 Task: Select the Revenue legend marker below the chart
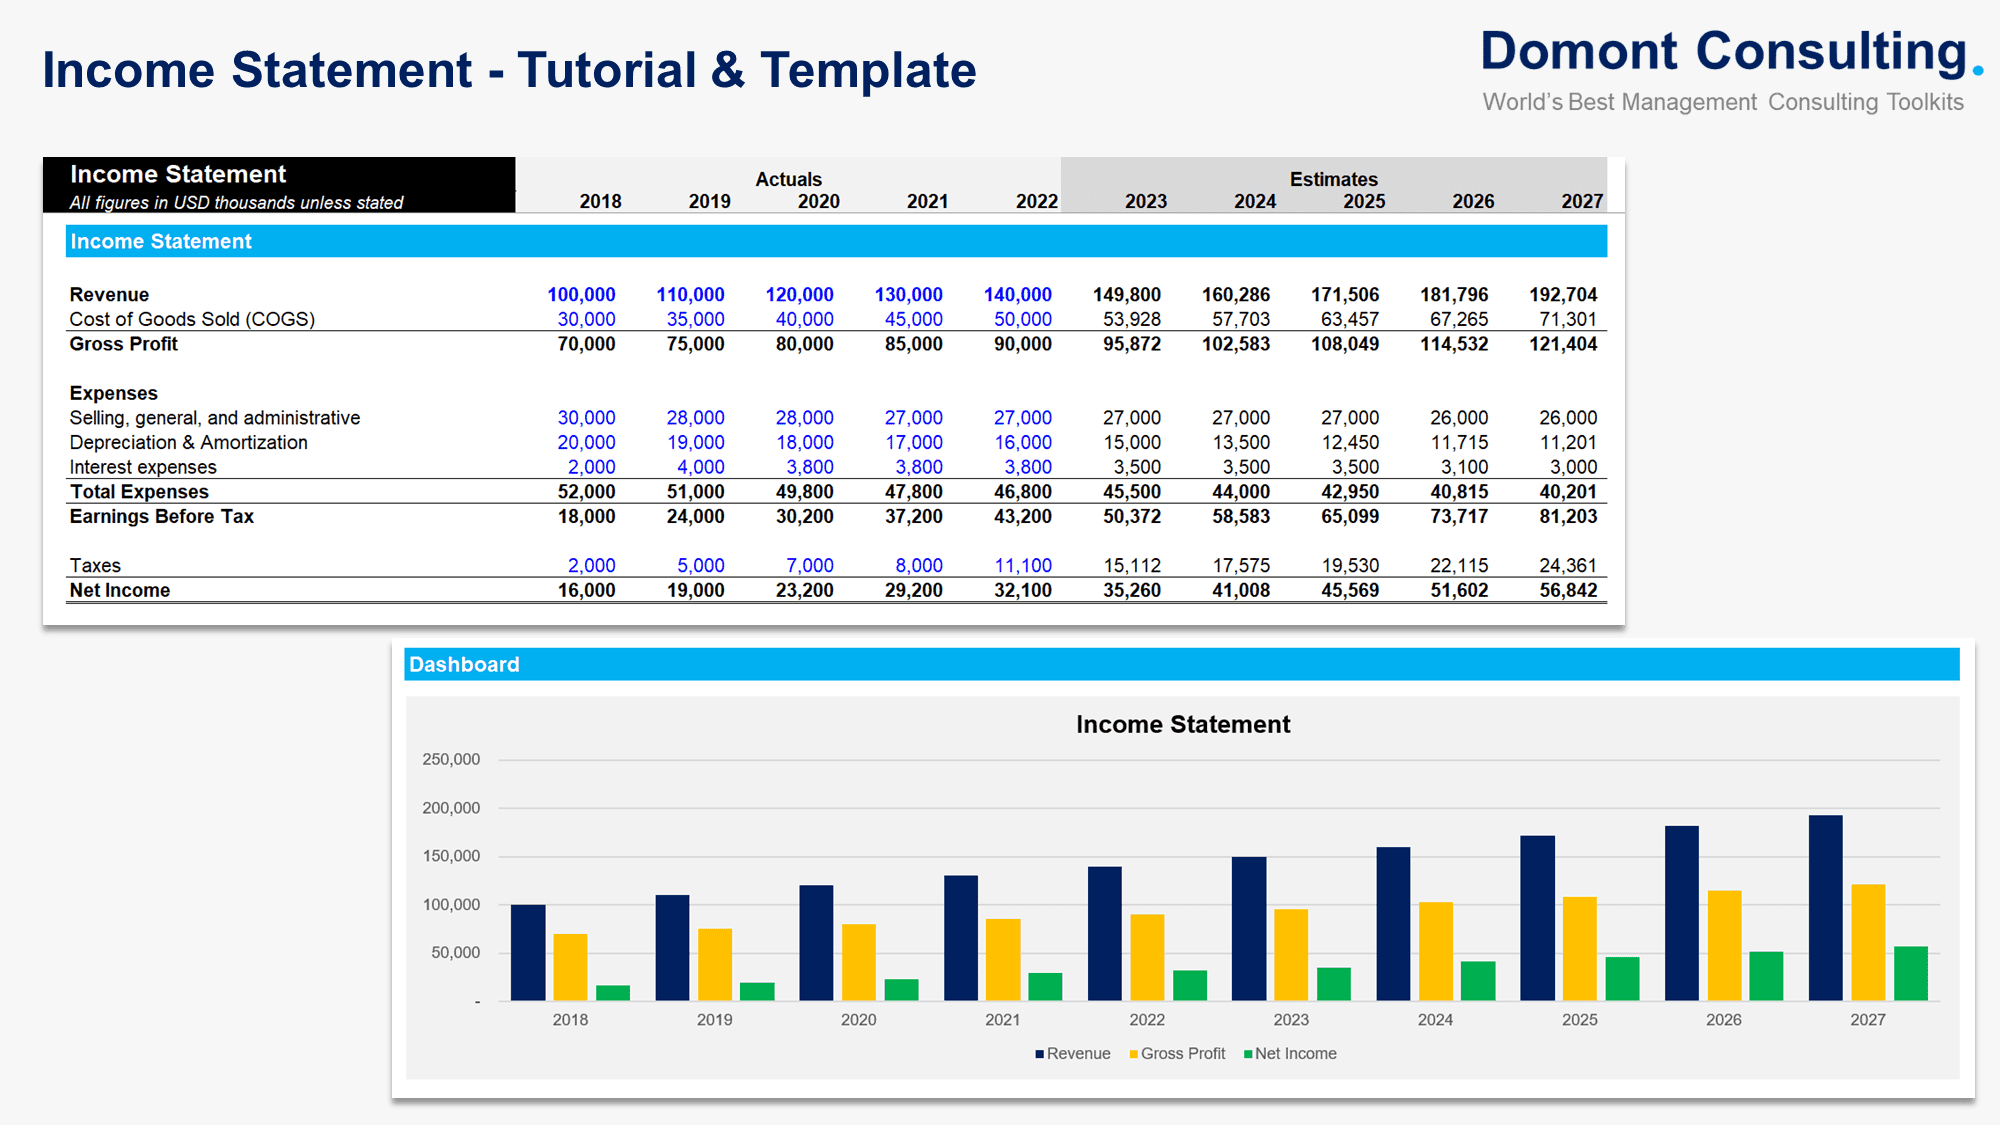coord(1039,1053)
